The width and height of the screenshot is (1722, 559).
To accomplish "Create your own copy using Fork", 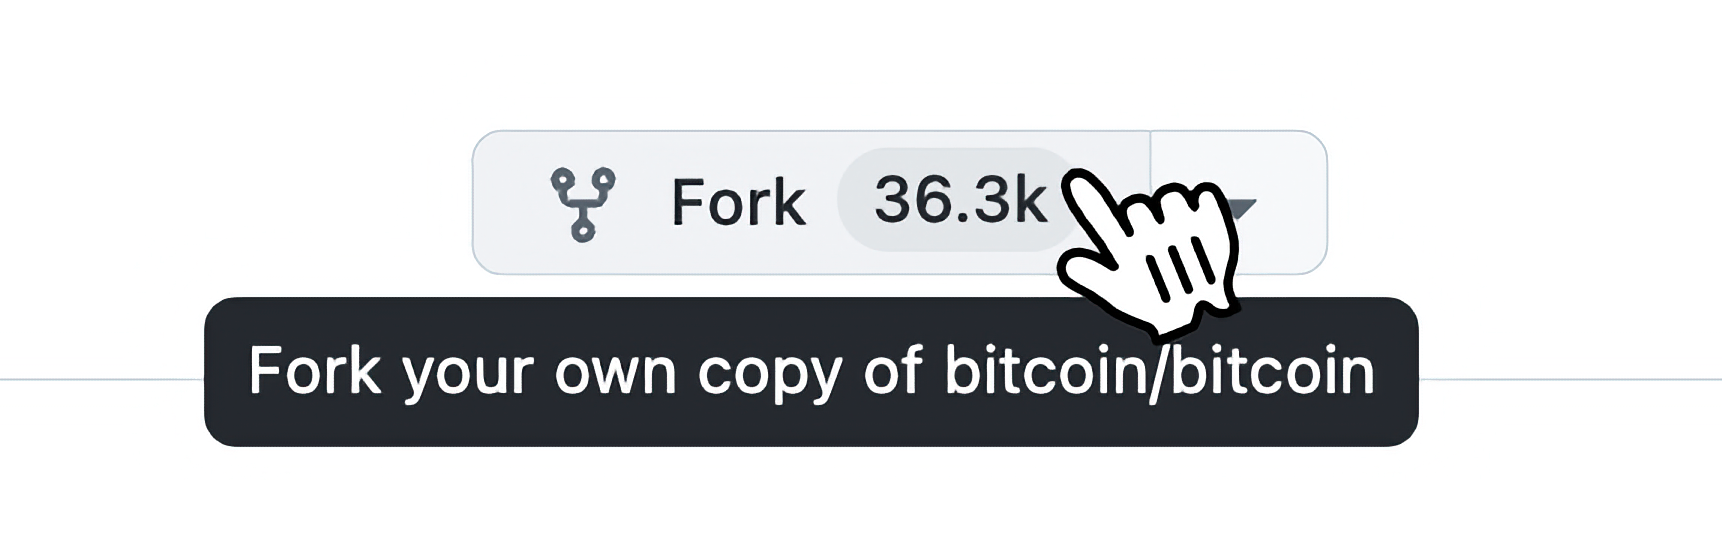I will click(811, 202).
